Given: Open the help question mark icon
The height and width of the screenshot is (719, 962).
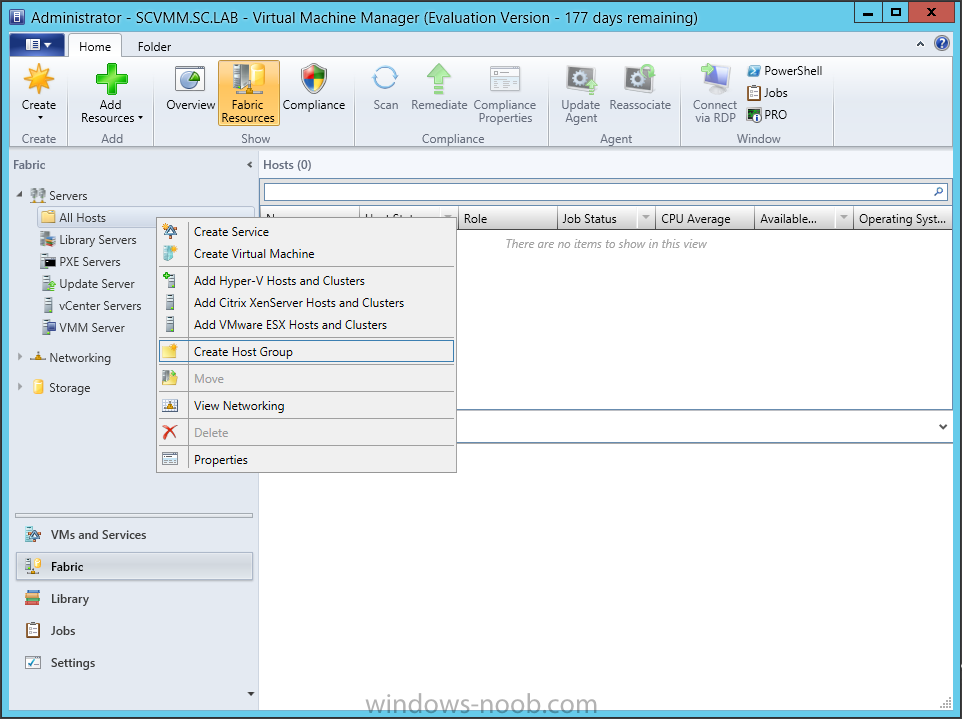Looking at the screenshot, I should (x=941, y=44).
